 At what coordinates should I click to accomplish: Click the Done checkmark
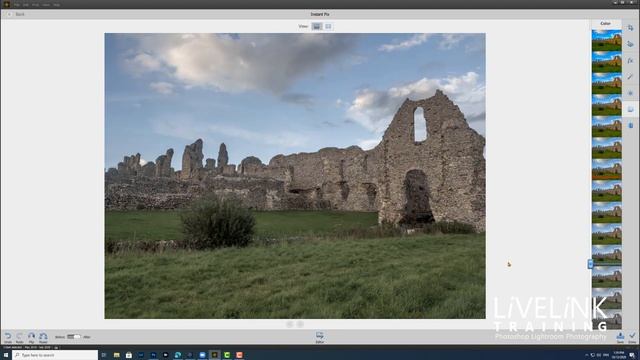pos(632,337)
